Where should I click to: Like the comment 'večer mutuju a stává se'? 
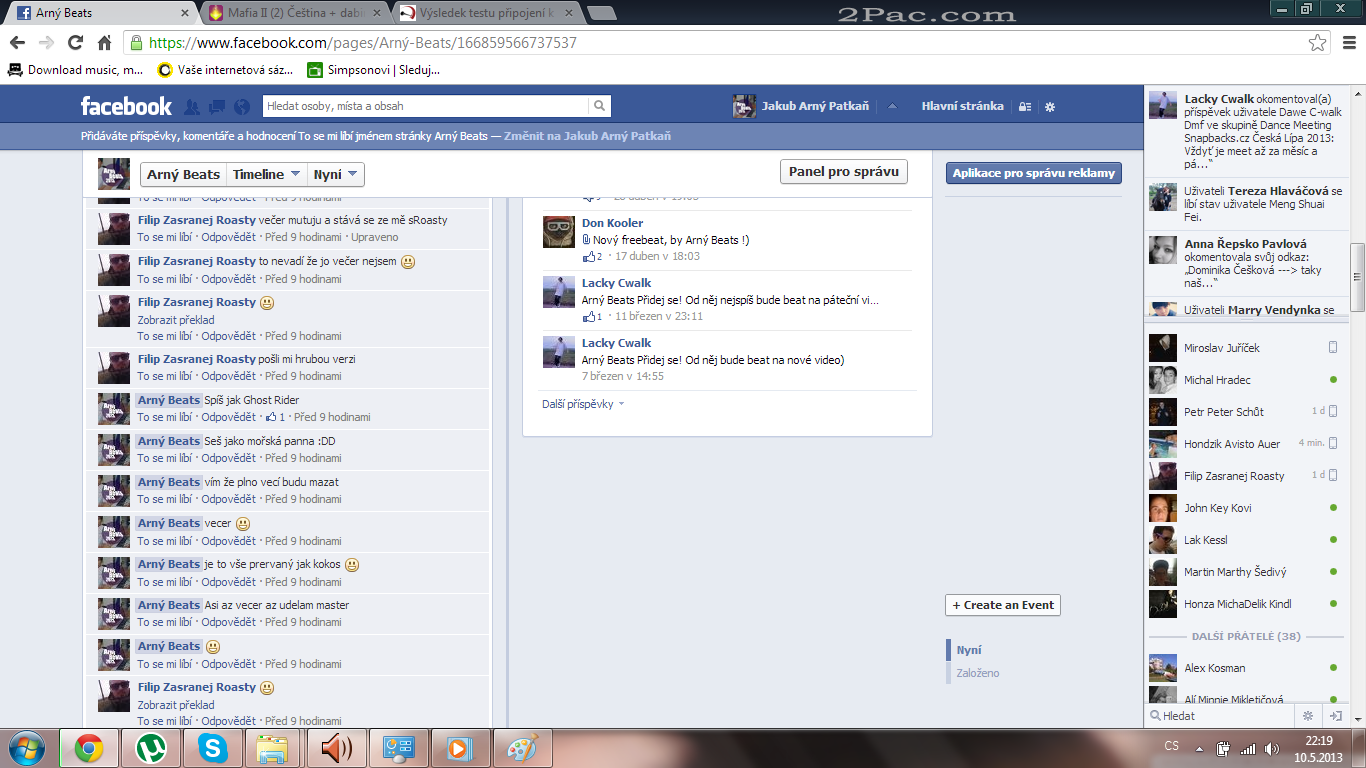pos(165,237)
